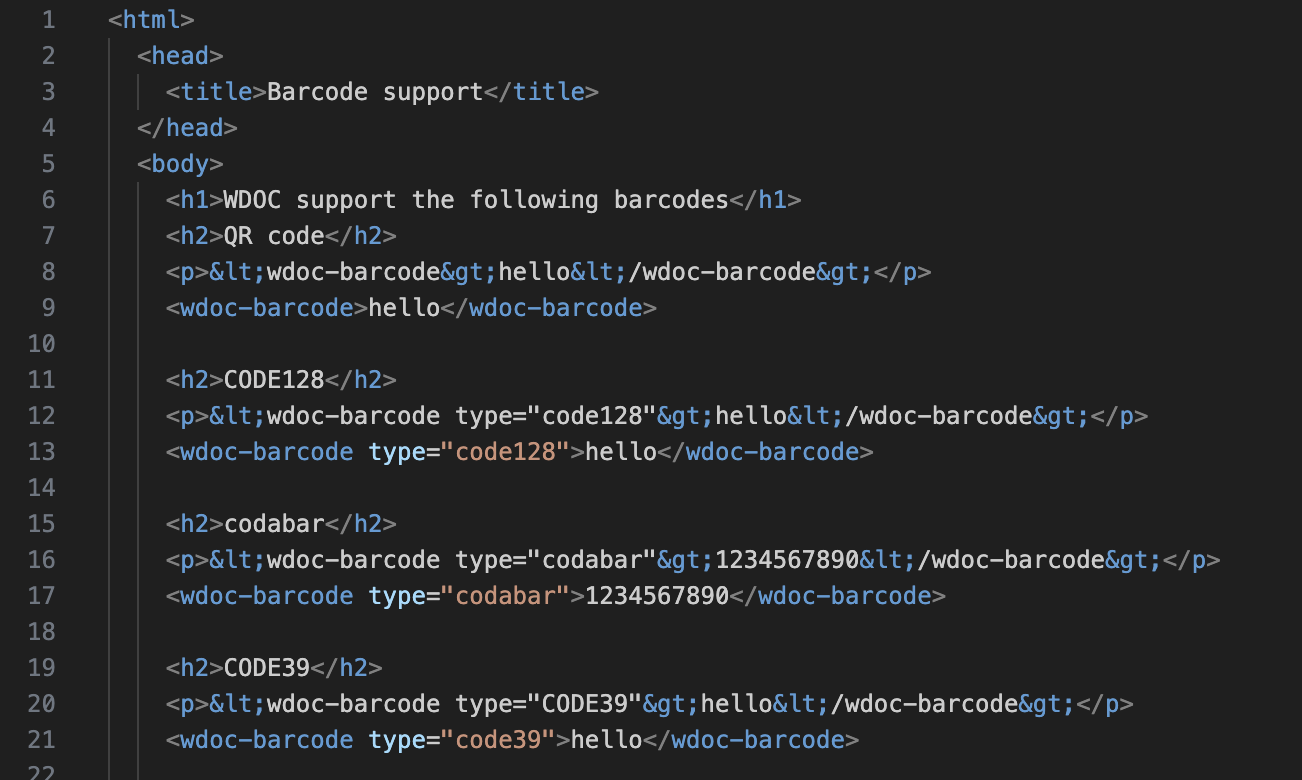Screen dimensions: 1302x780
Task: Click "hello" inside the line 9 wdoc-barcode tag
Action: coord(404,307)
